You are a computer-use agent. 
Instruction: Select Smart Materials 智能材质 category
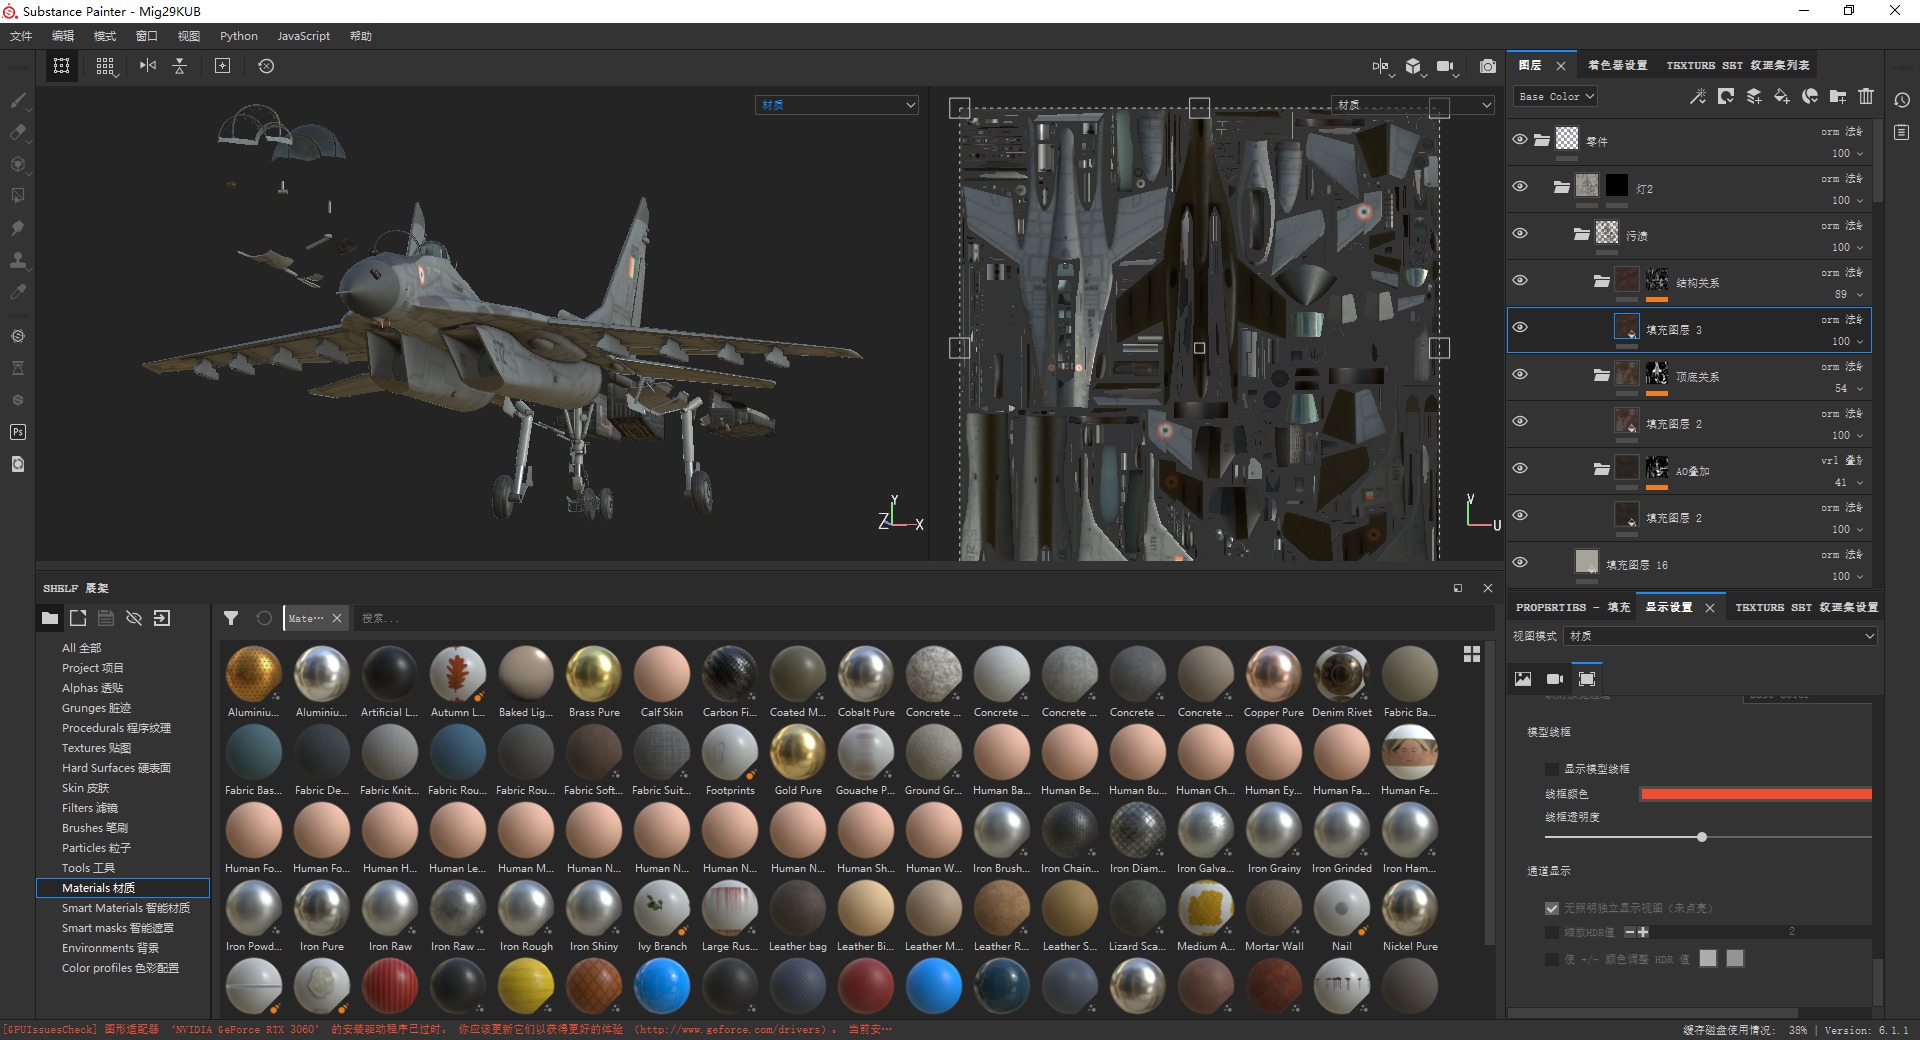click(126, 908)
